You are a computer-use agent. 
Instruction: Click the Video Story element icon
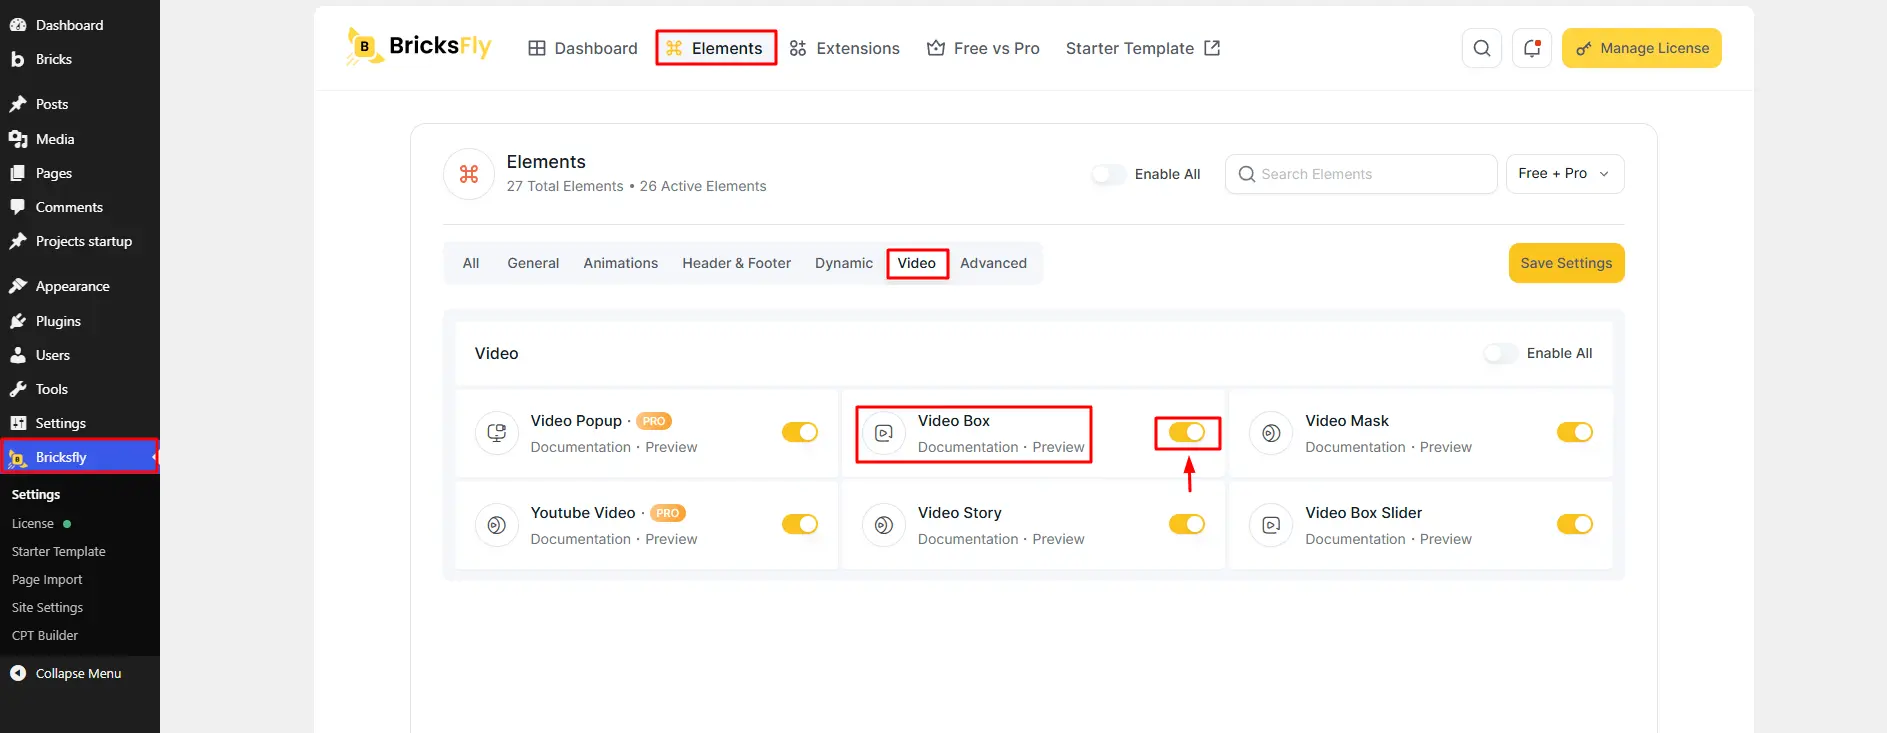pyautogui.click(x=884, y=525)
